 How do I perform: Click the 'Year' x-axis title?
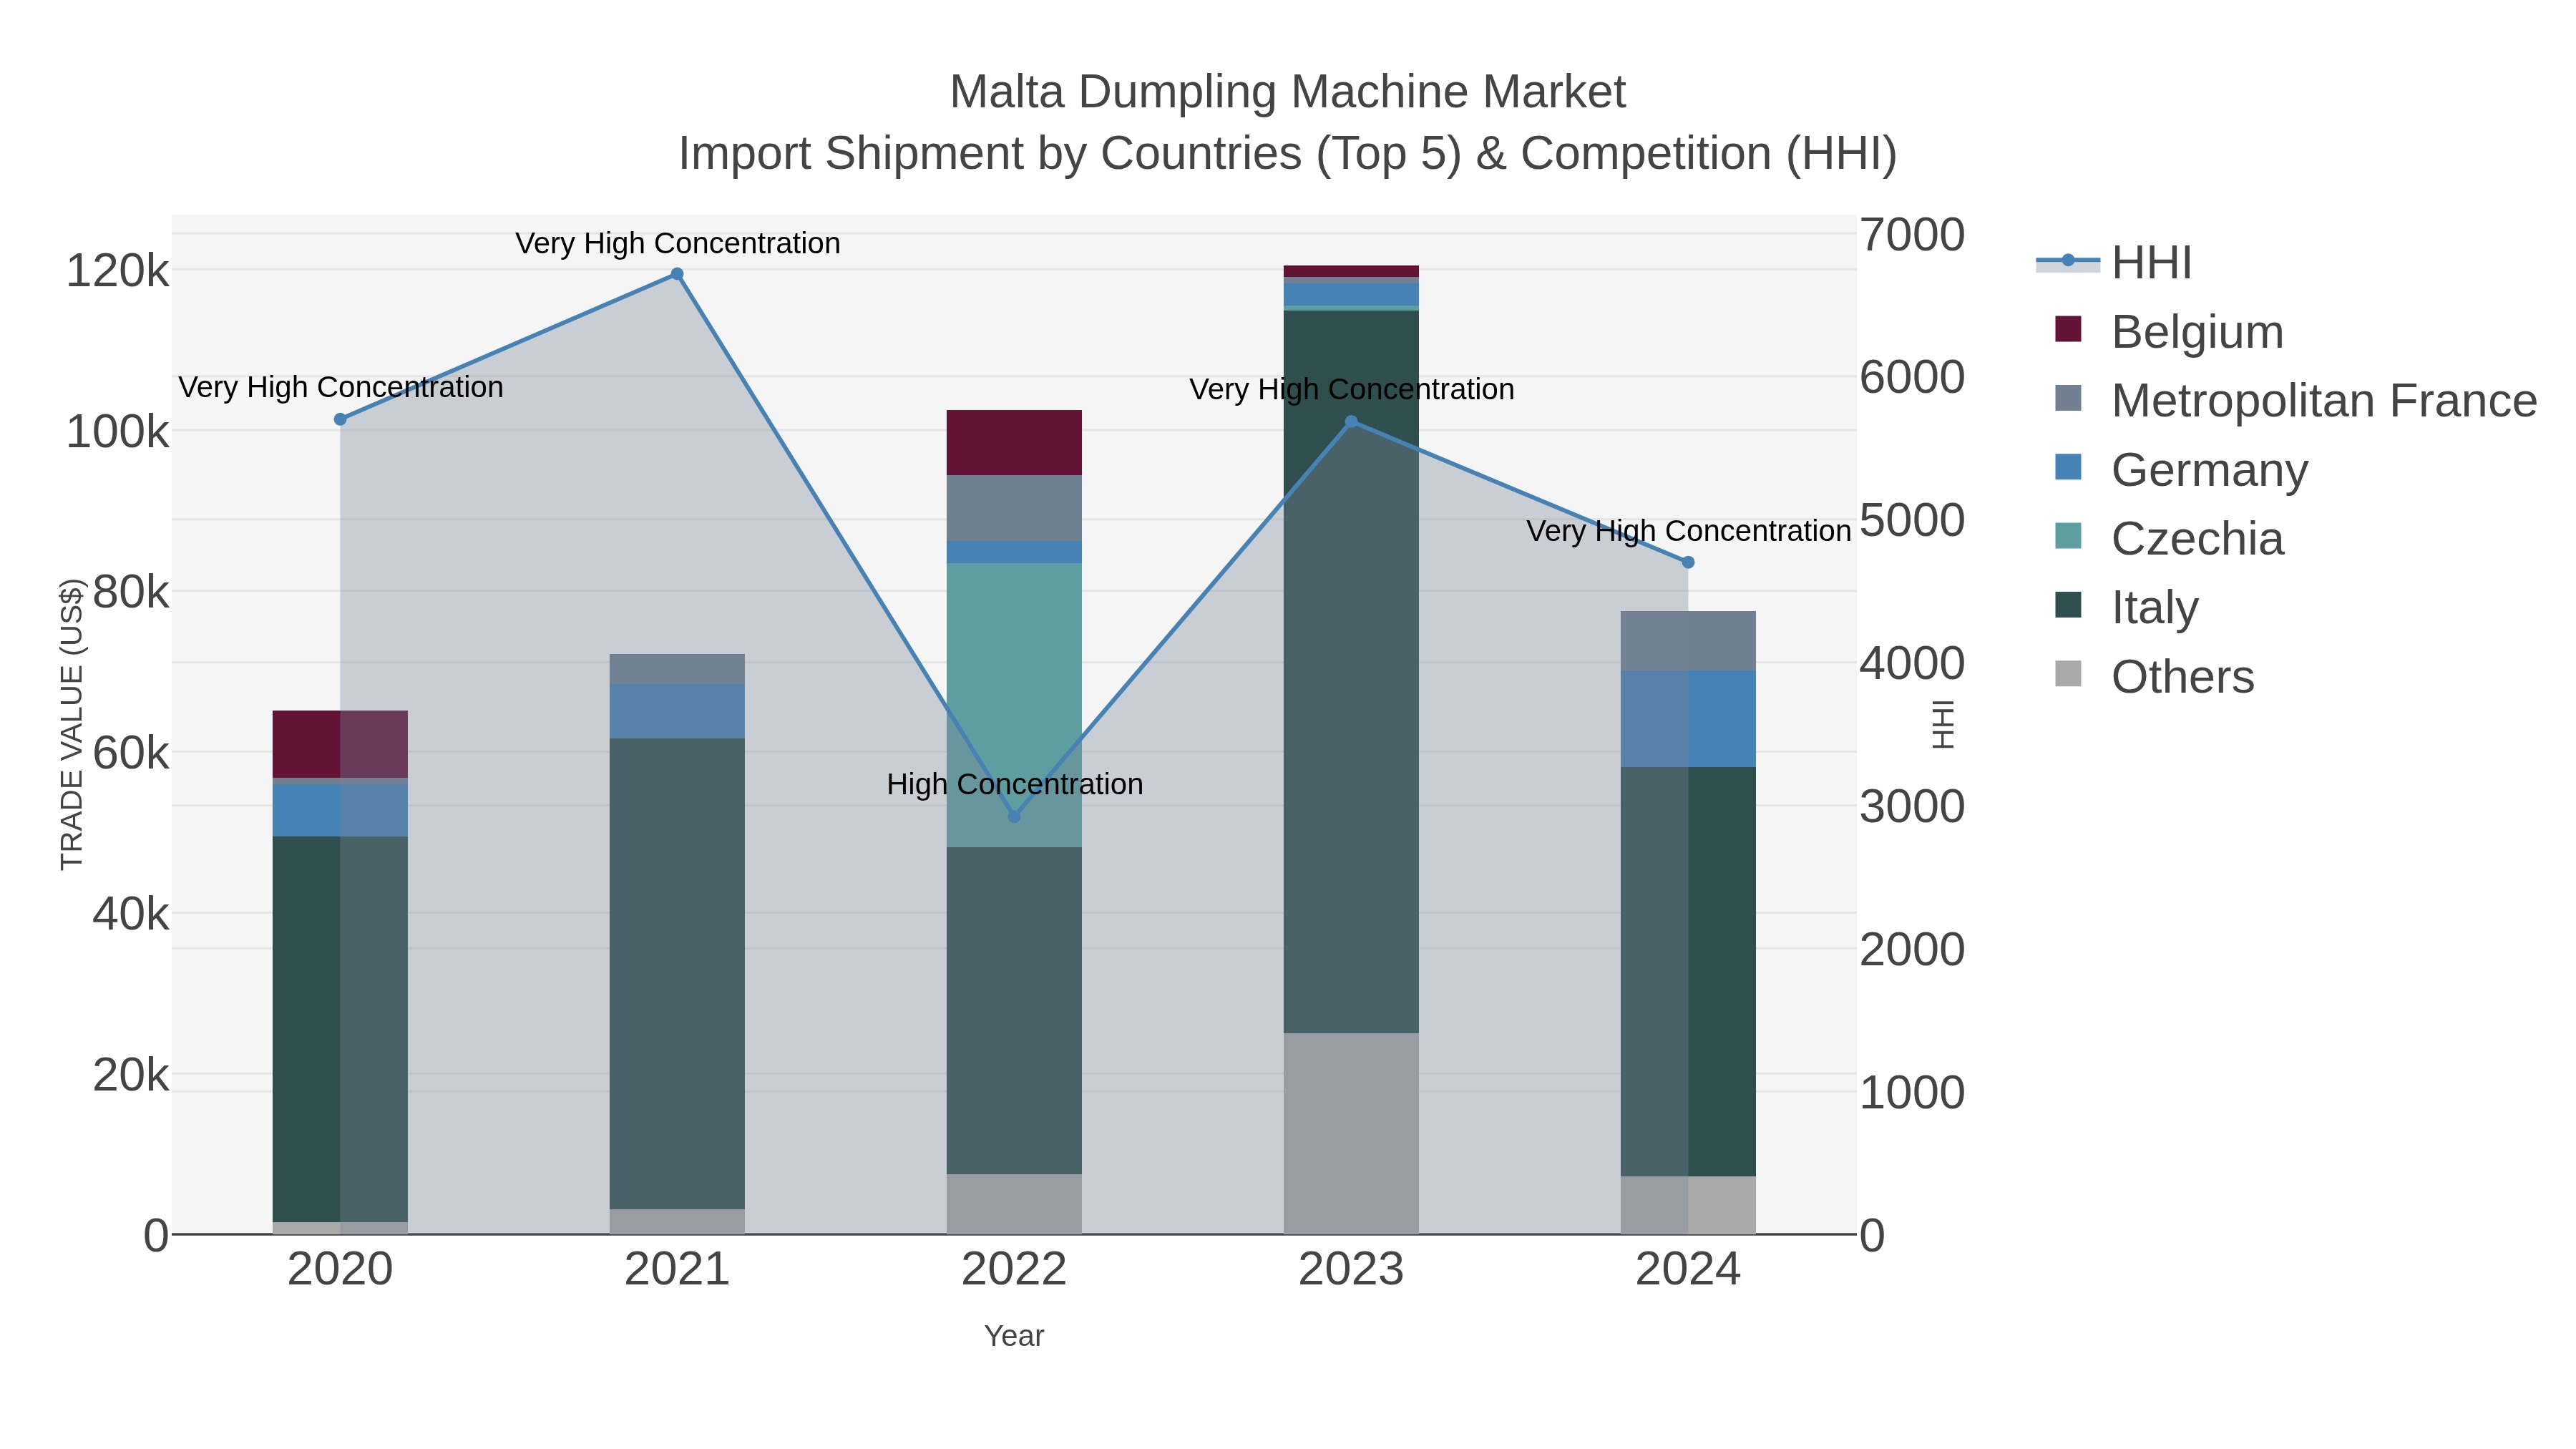(1014, 1336)
